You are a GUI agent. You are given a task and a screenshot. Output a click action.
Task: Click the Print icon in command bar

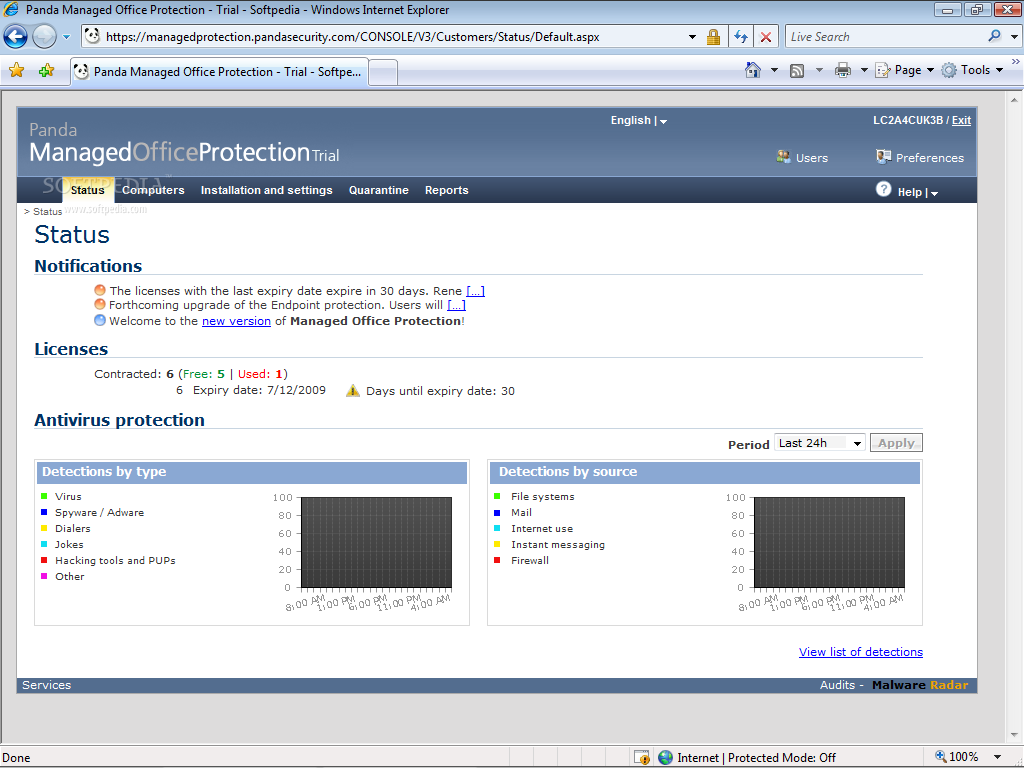(843, 71)
